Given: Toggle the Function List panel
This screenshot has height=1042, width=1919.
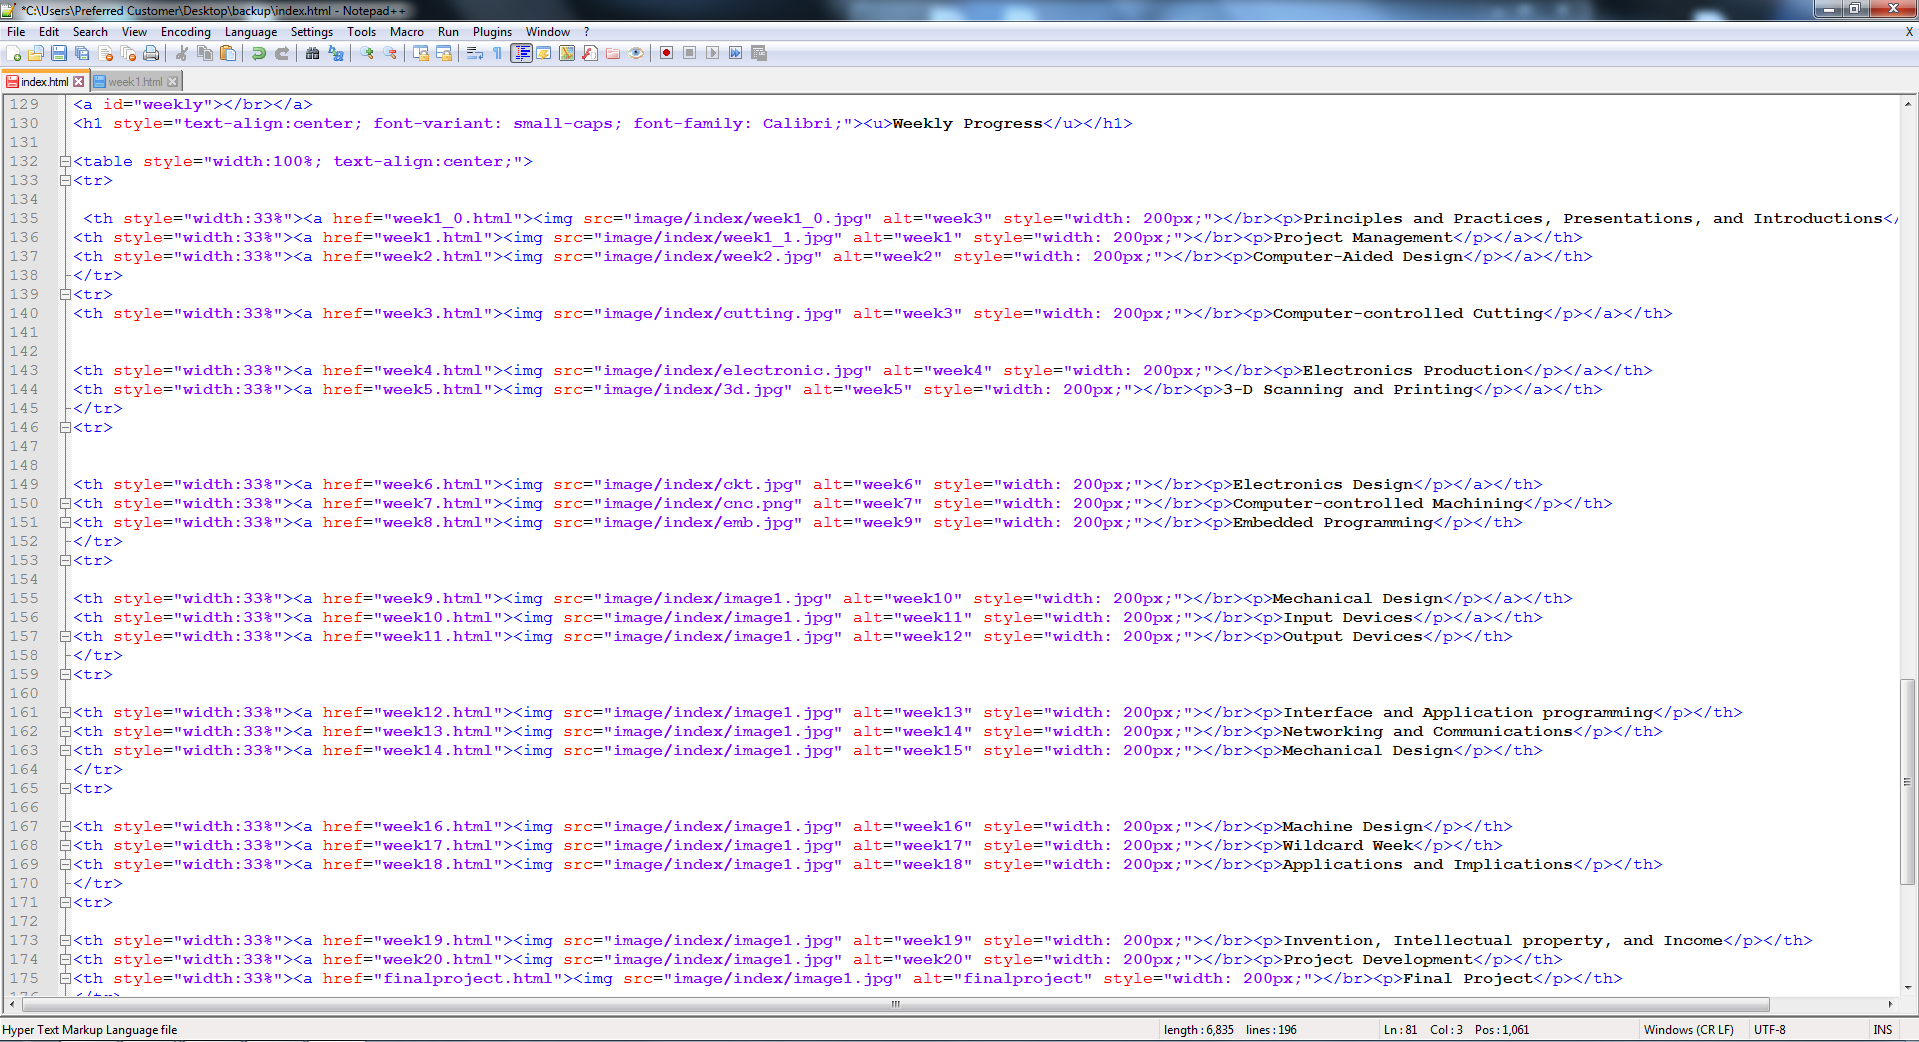Looking at the screenshot, I should pos(590,53).
